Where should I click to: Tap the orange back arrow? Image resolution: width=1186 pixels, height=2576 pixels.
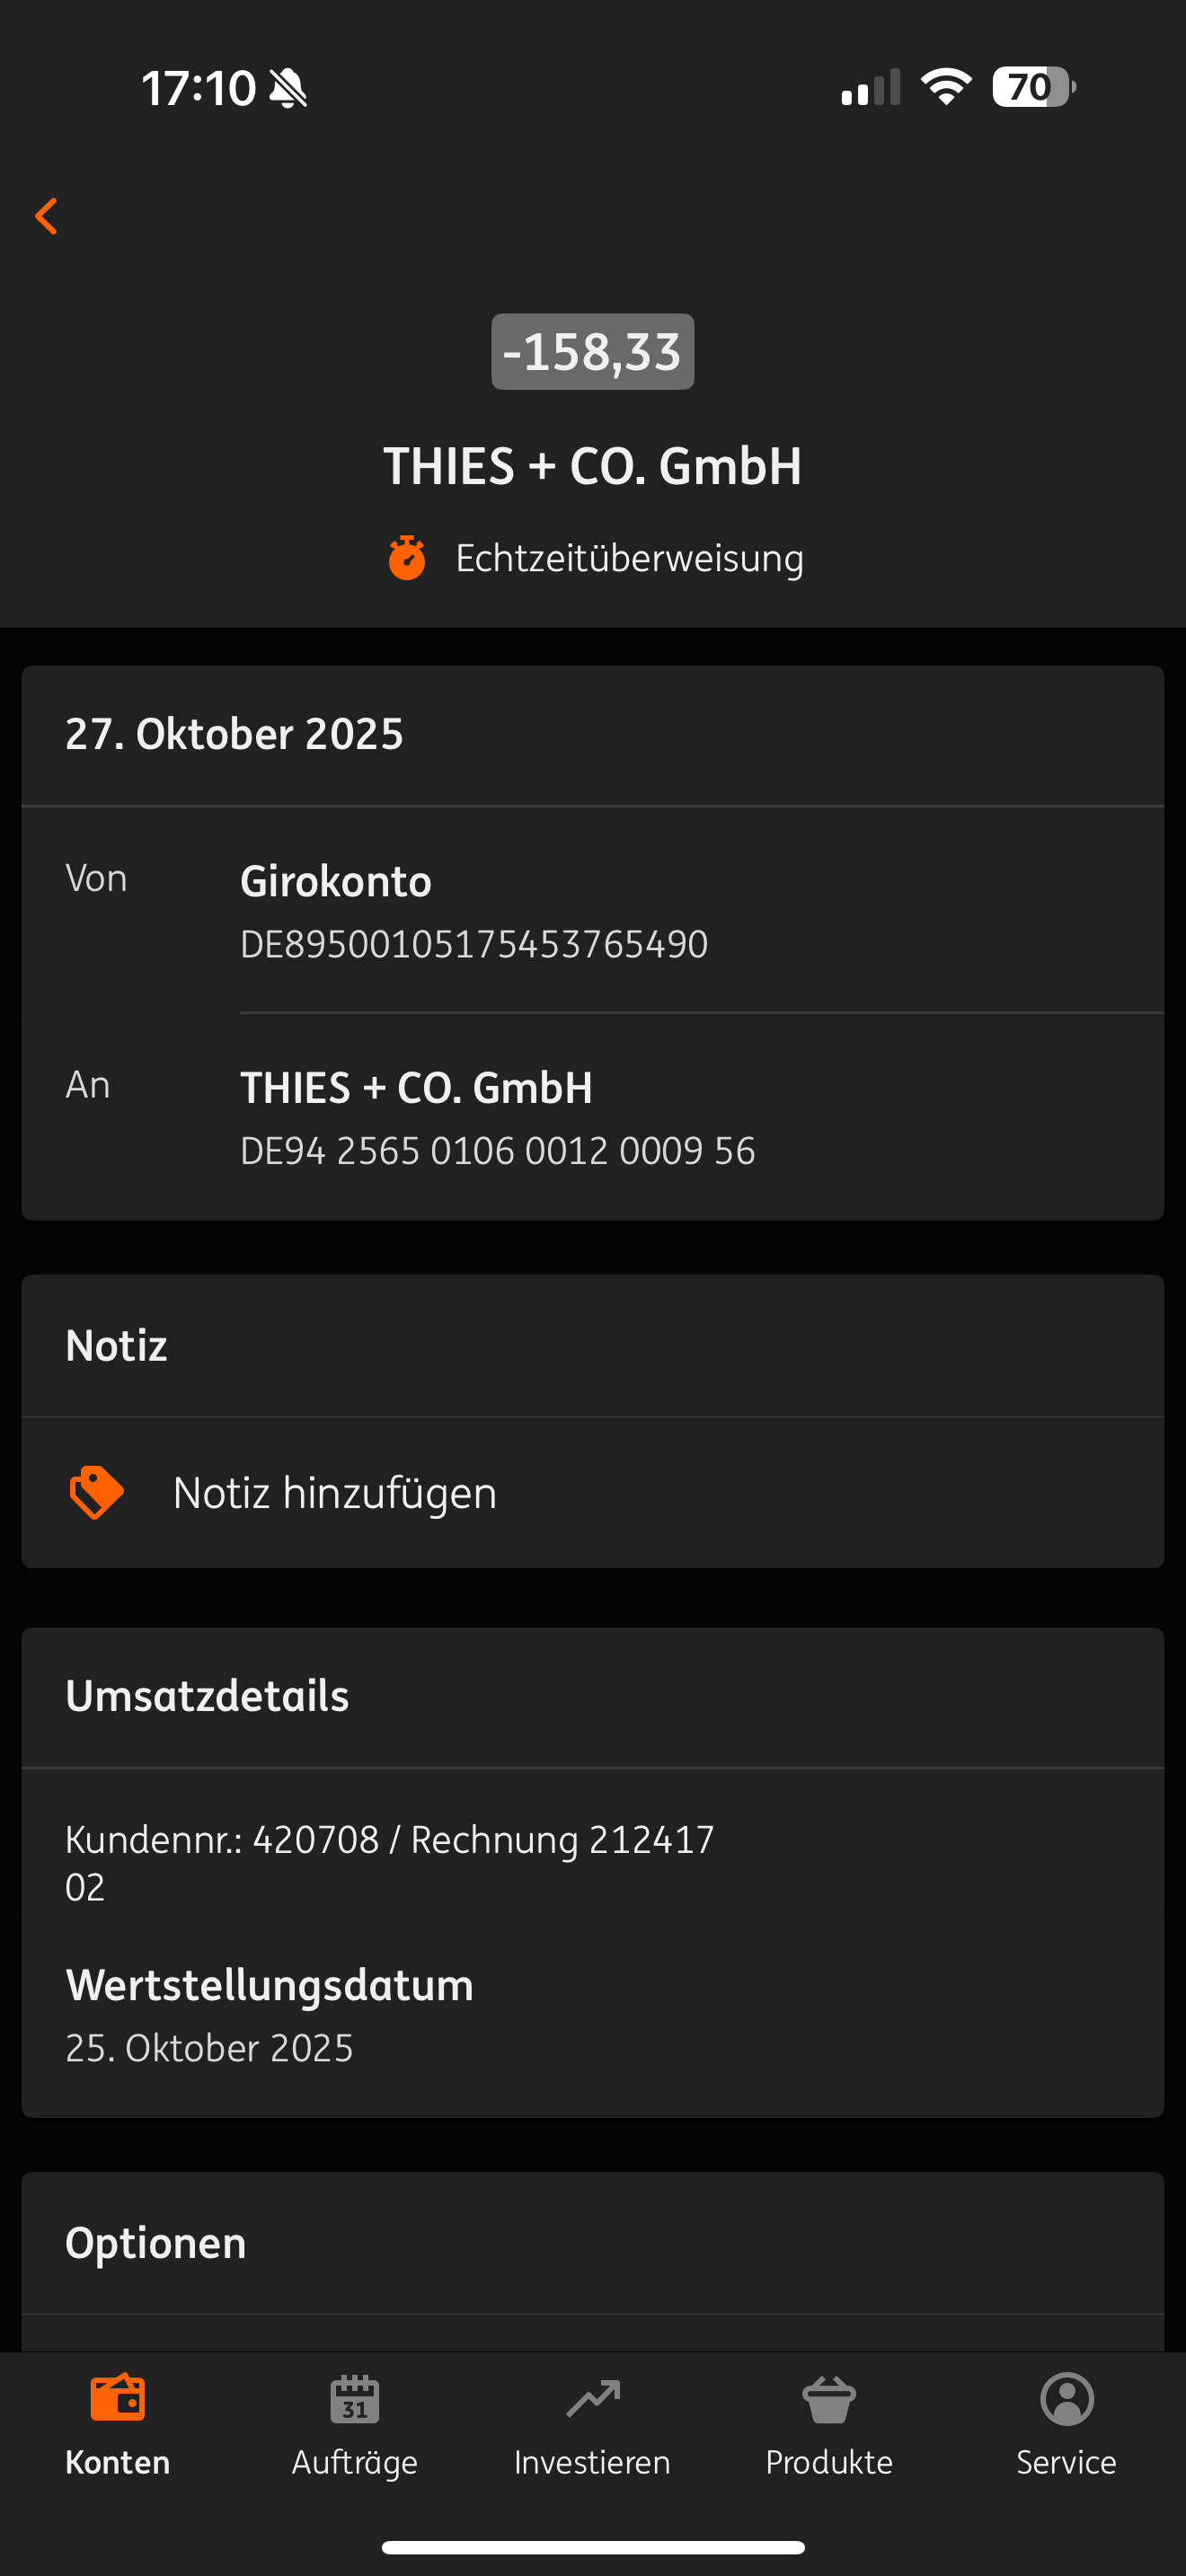[x=46, y=216]
